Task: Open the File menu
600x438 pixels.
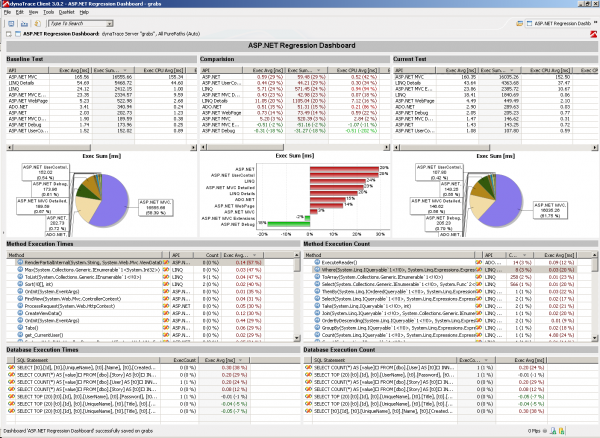Action: 7,12
